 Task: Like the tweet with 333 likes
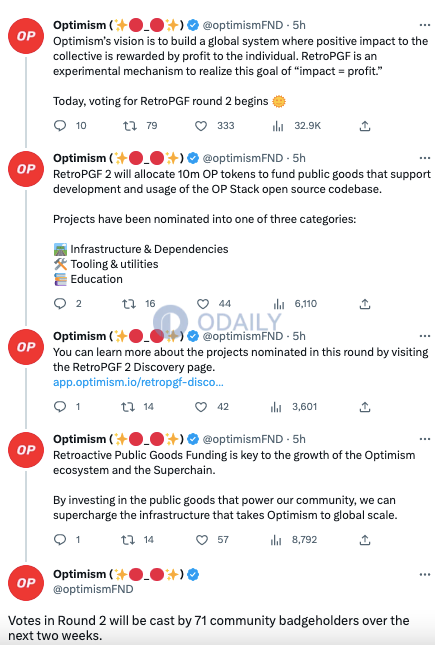(x=201, y=126)
